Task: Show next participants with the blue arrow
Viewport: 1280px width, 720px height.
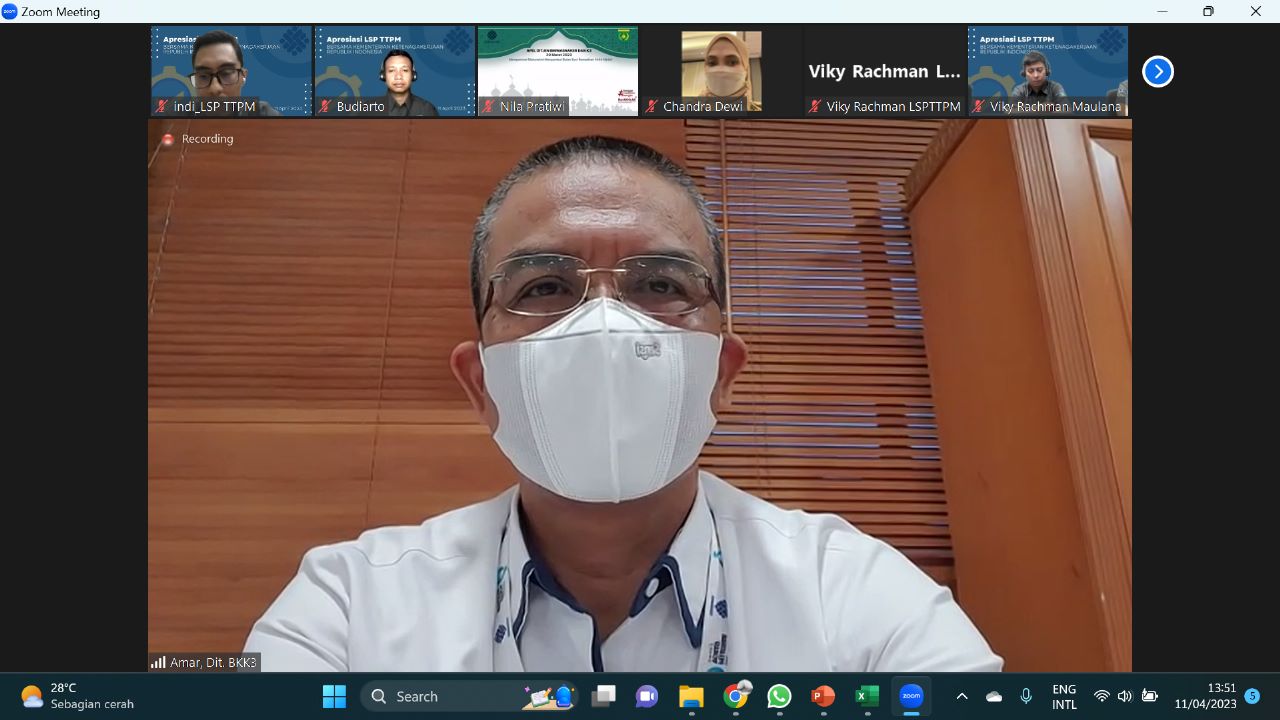Action: [1157, 72]
